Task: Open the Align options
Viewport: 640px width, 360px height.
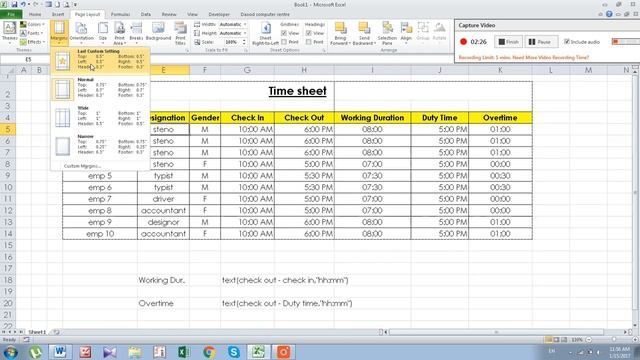Action: click(406, 32)
